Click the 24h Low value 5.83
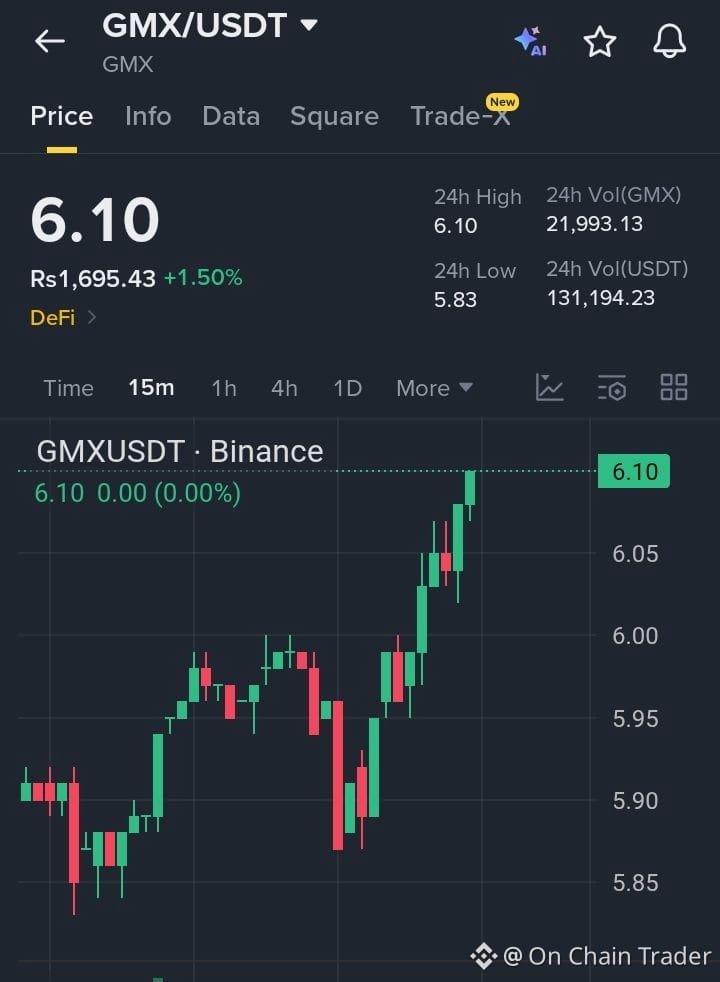The height and width of the screenshot is (982, 720). (455, 299)
